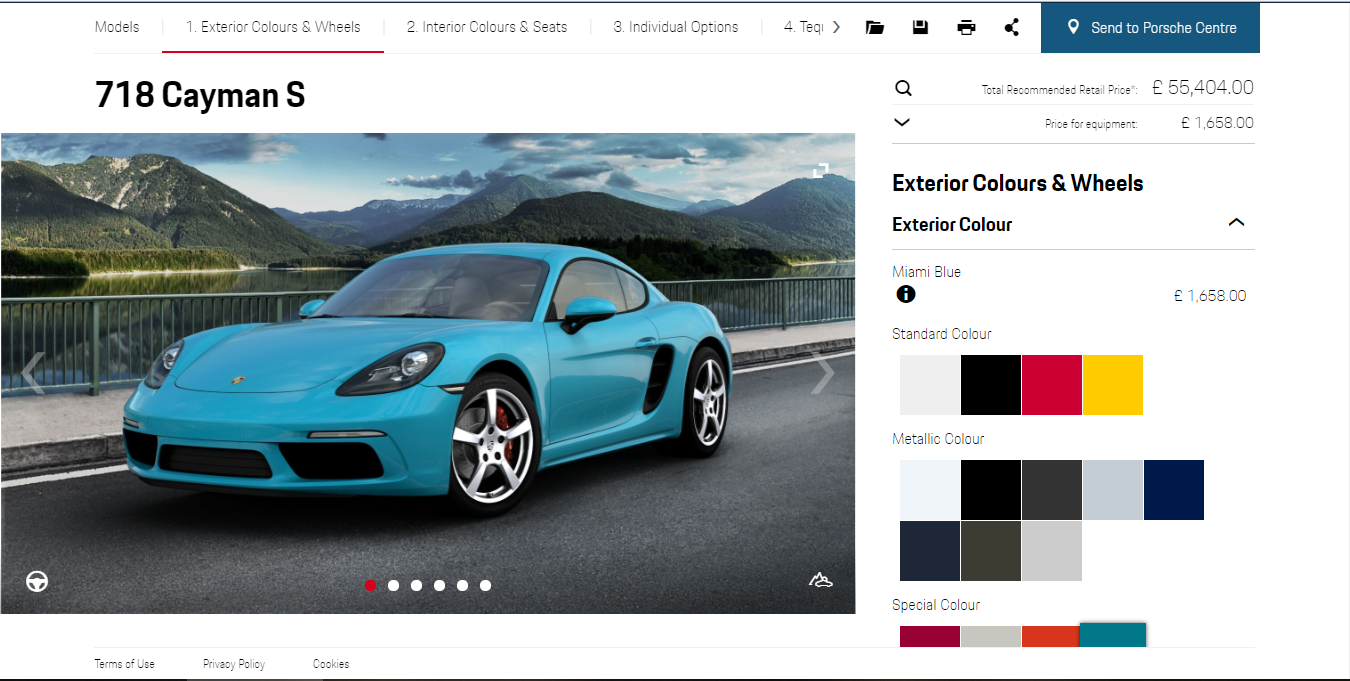Select the orange special colour swatch
Viewport: 1350px width, 681px height.
[x=1052, y=637]
